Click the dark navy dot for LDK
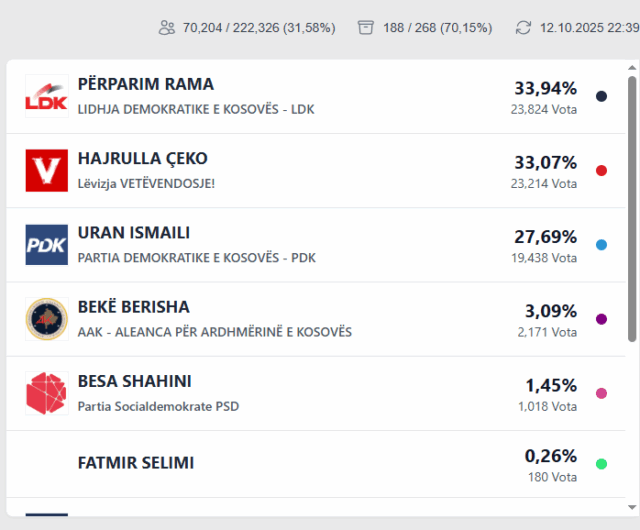 point(601,97)
